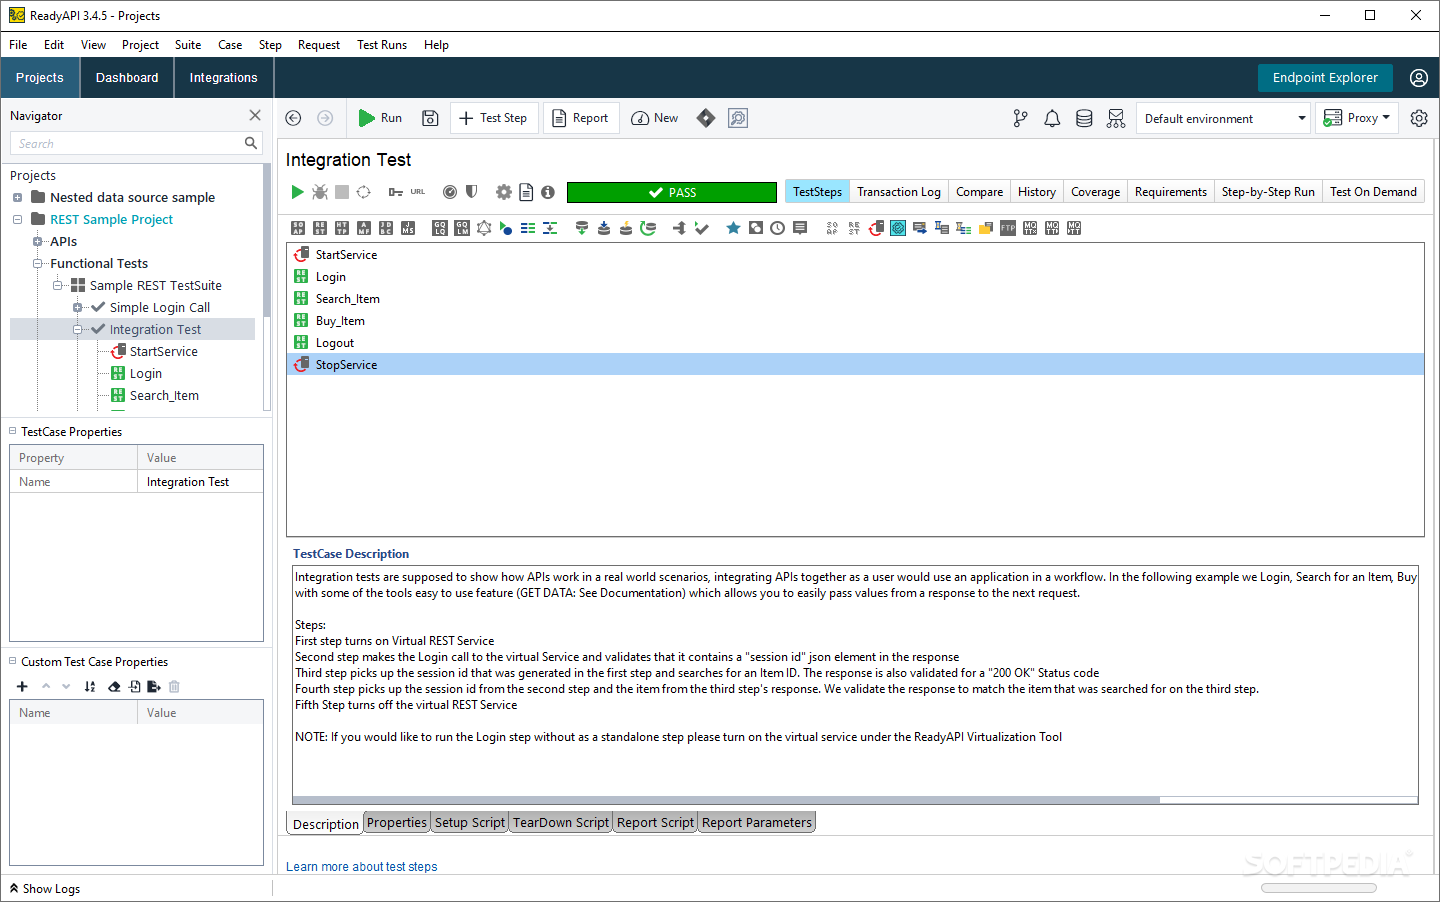Add a REST request step

point(320,228)
